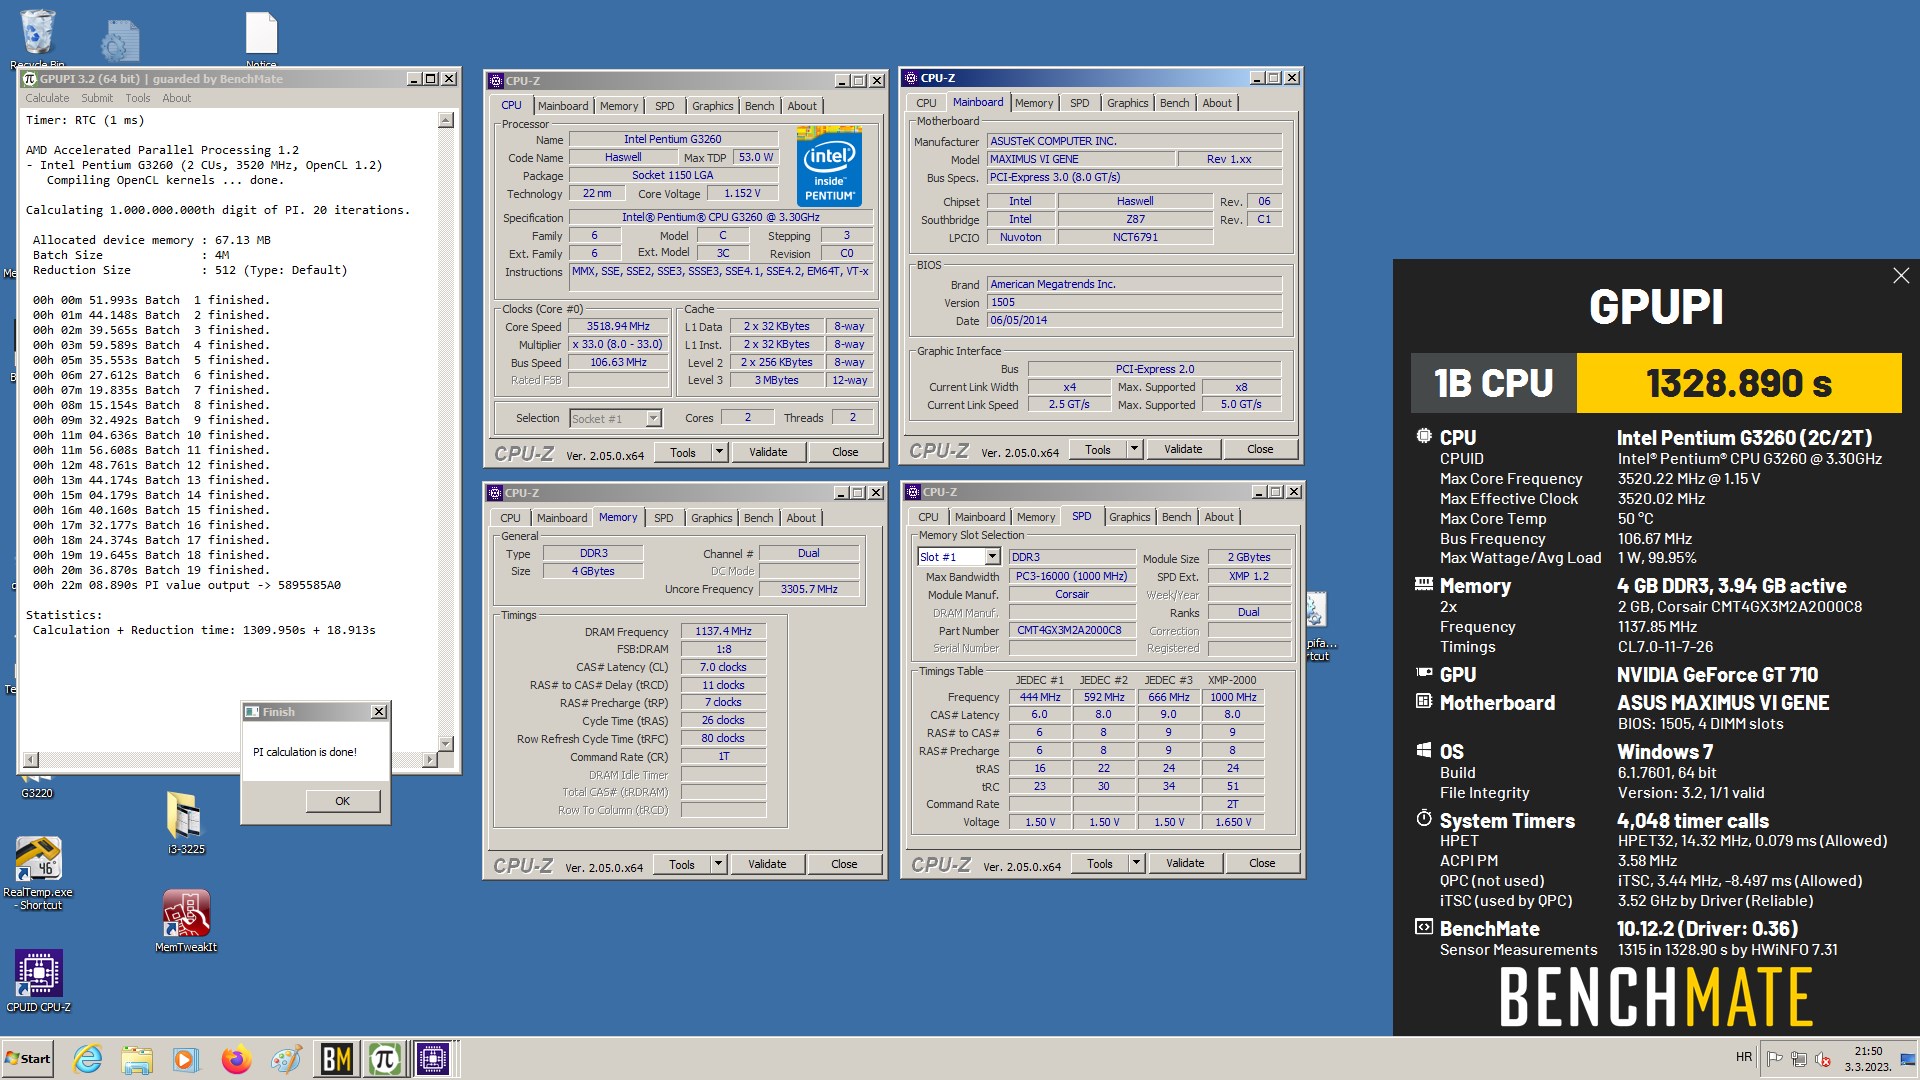This screenshot has width=1920, height=1080.
Task: Click the volume tray icon
Action: click(x=1823, y=1059)
